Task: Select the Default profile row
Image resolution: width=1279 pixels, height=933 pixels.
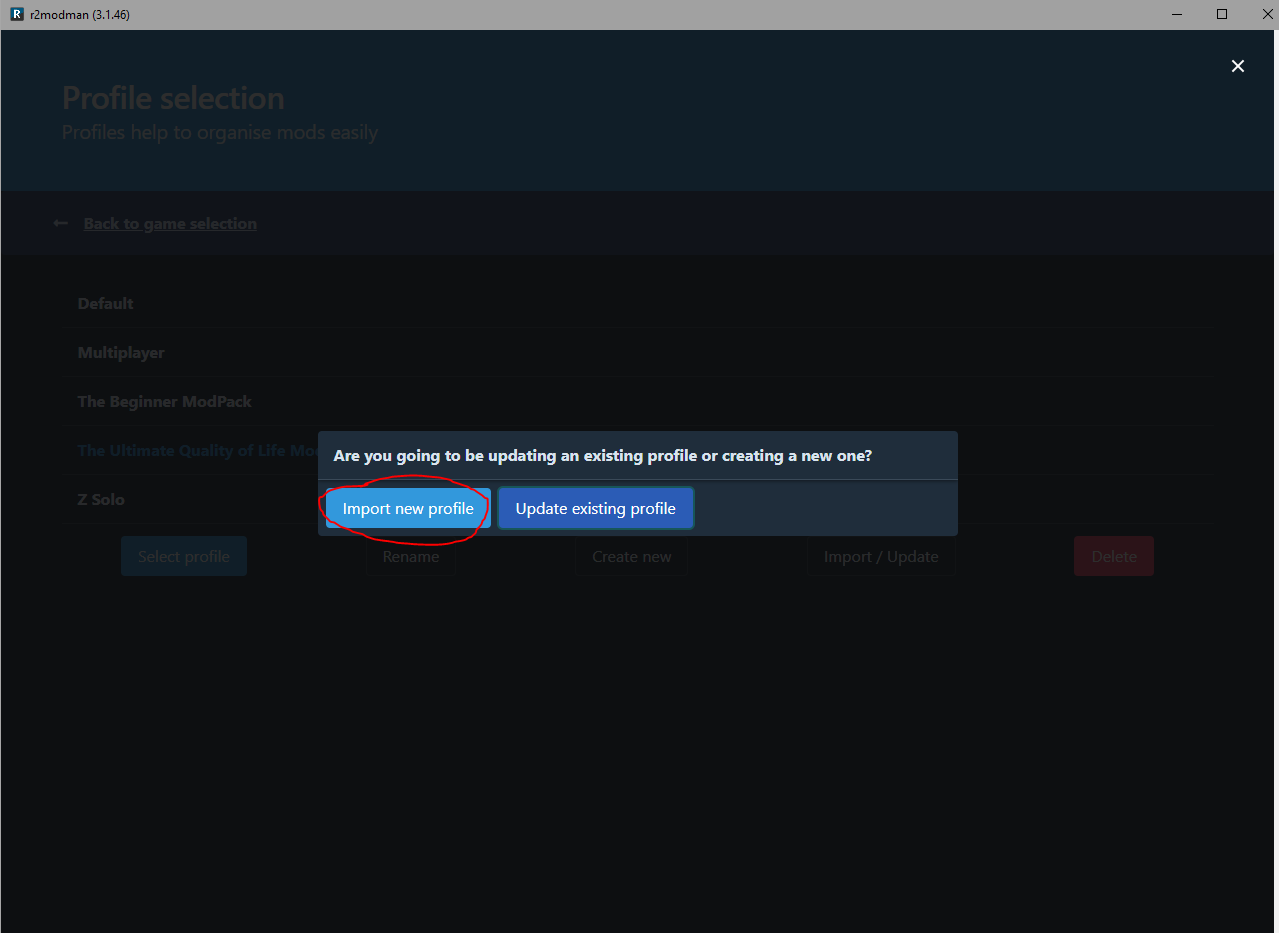Action: pyautogui.click(x=640, y=303)
